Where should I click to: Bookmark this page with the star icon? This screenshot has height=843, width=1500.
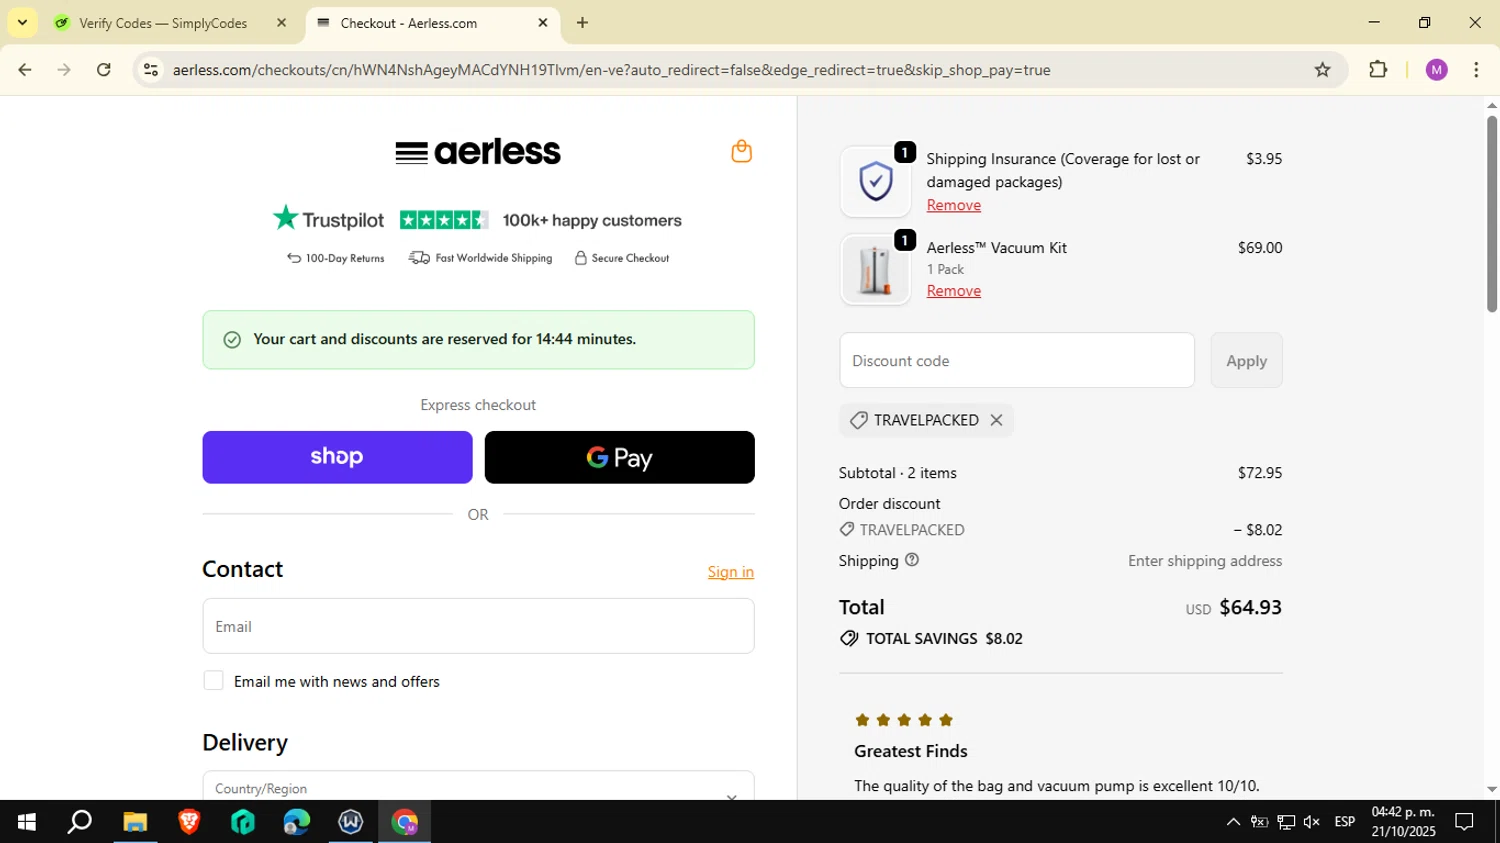[1322, 70]
